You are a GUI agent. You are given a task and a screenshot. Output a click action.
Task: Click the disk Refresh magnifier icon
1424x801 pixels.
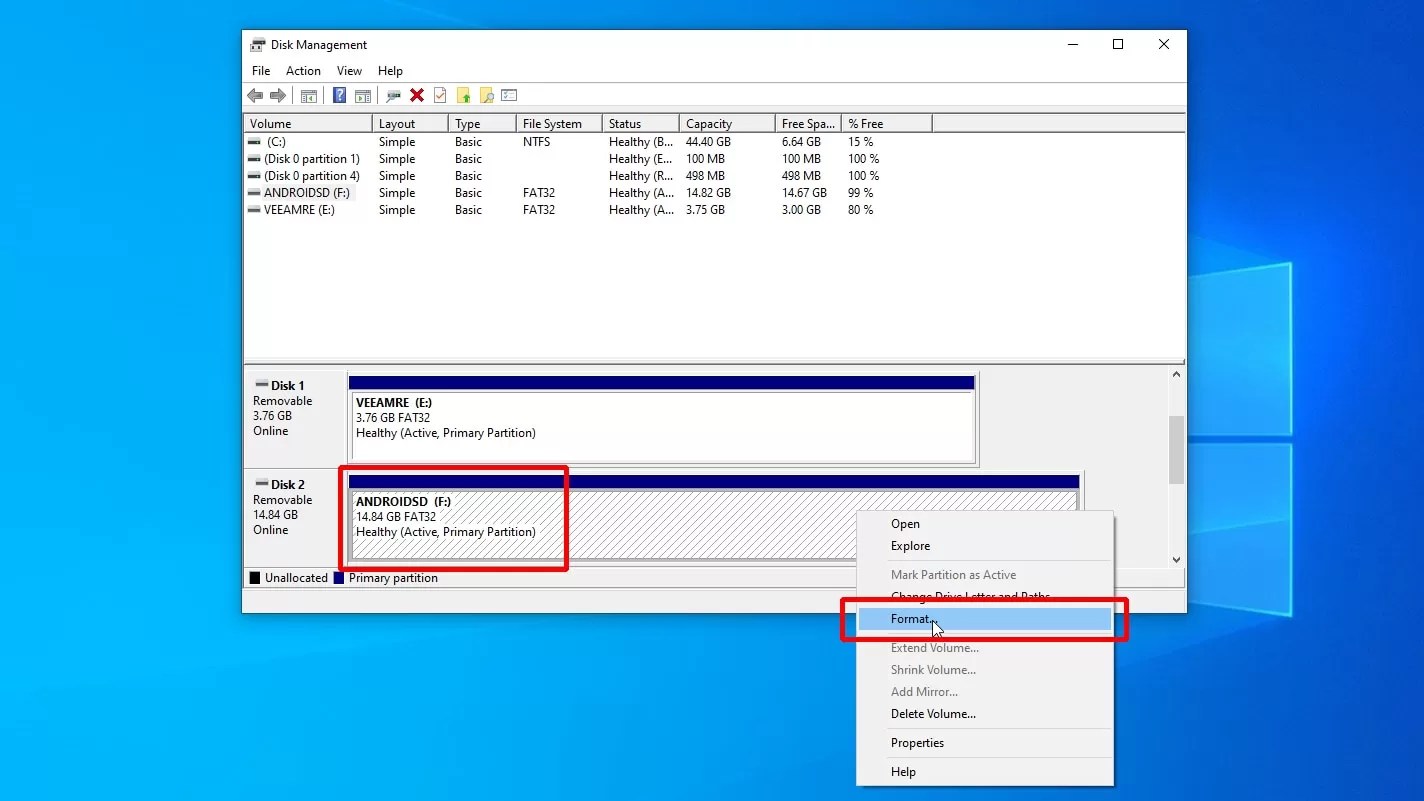392,95
